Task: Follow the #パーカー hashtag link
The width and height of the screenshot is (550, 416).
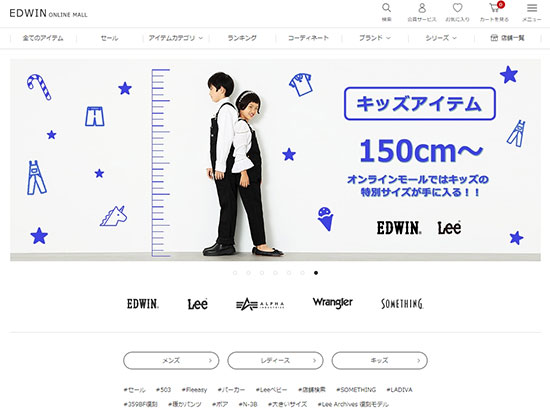Action: coord(232,390)
